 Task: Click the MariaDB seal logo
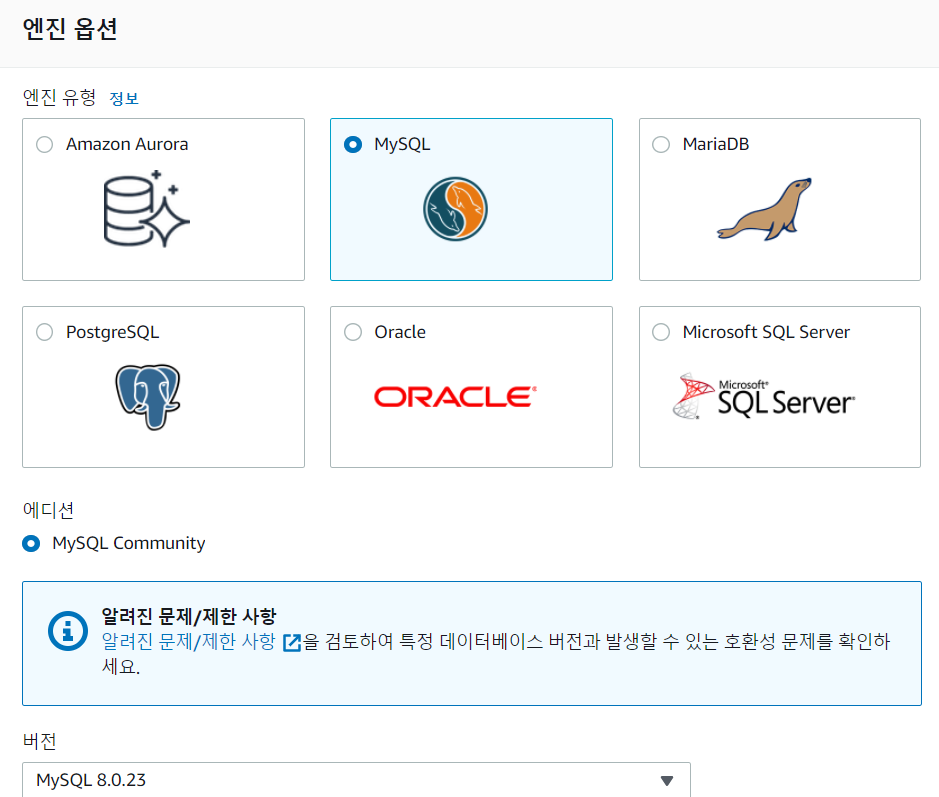[x=765, y=209]
